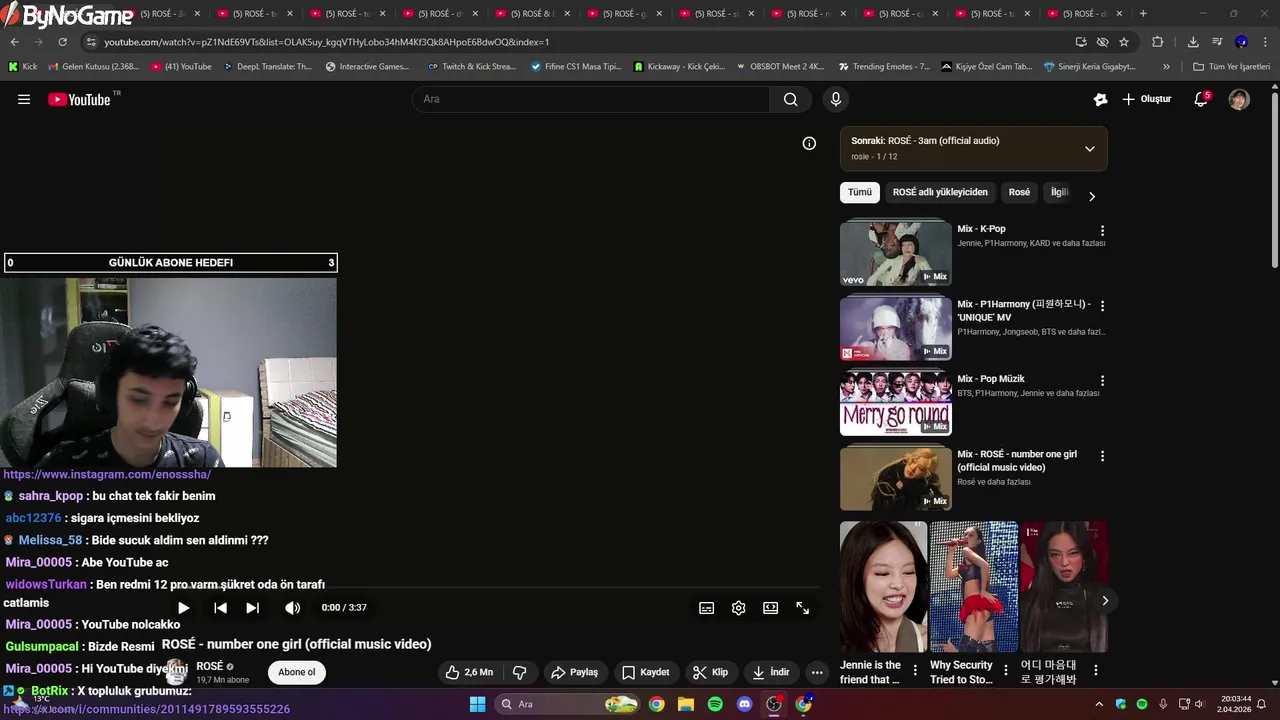Open options for Mix - K-Pop

click(x=1102, y=231)
